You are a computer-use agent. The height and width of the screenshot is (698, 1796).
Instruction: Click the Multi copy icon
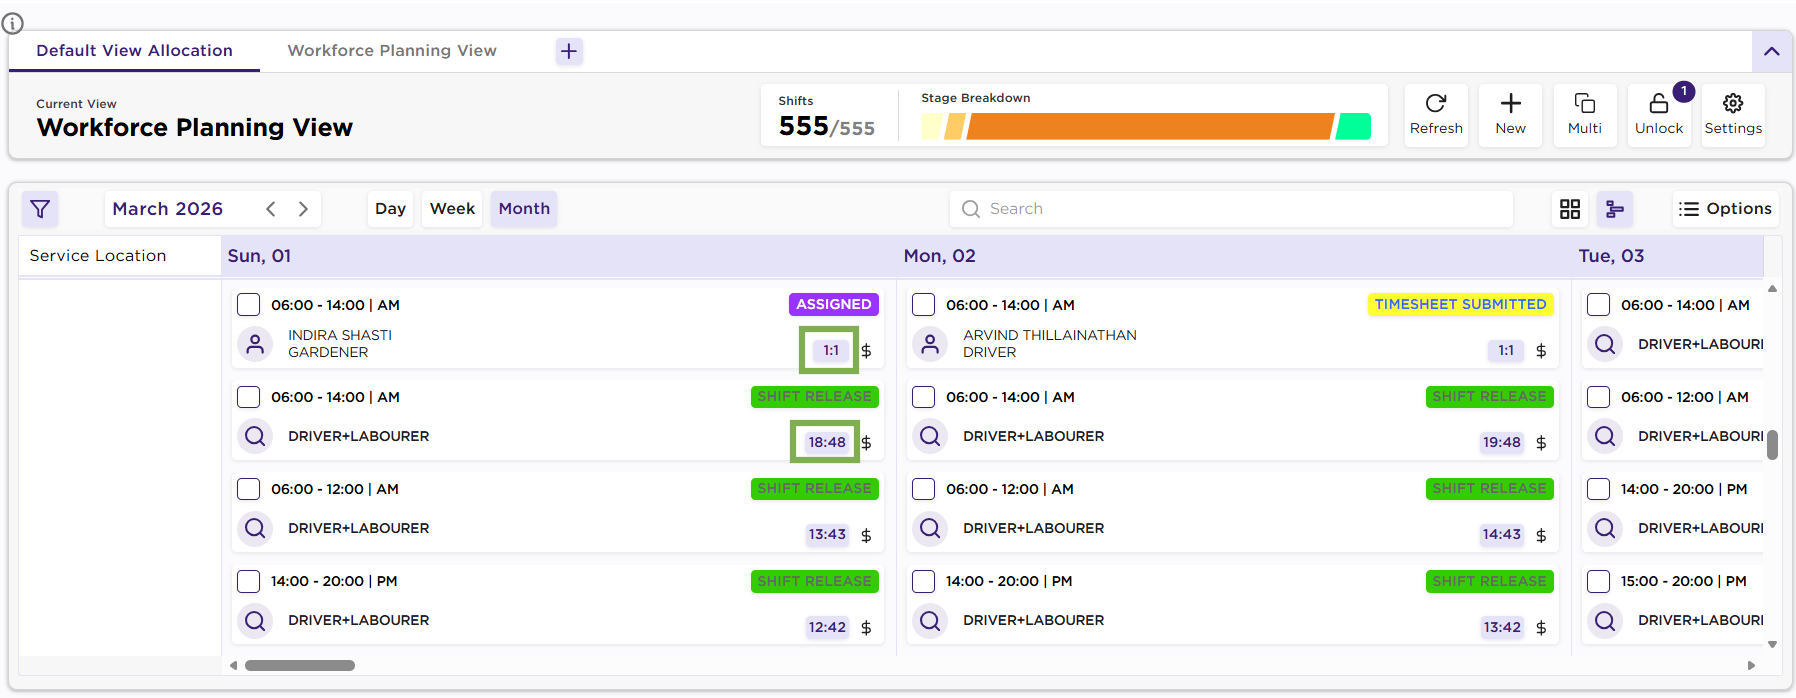[x=1585, y=104]
